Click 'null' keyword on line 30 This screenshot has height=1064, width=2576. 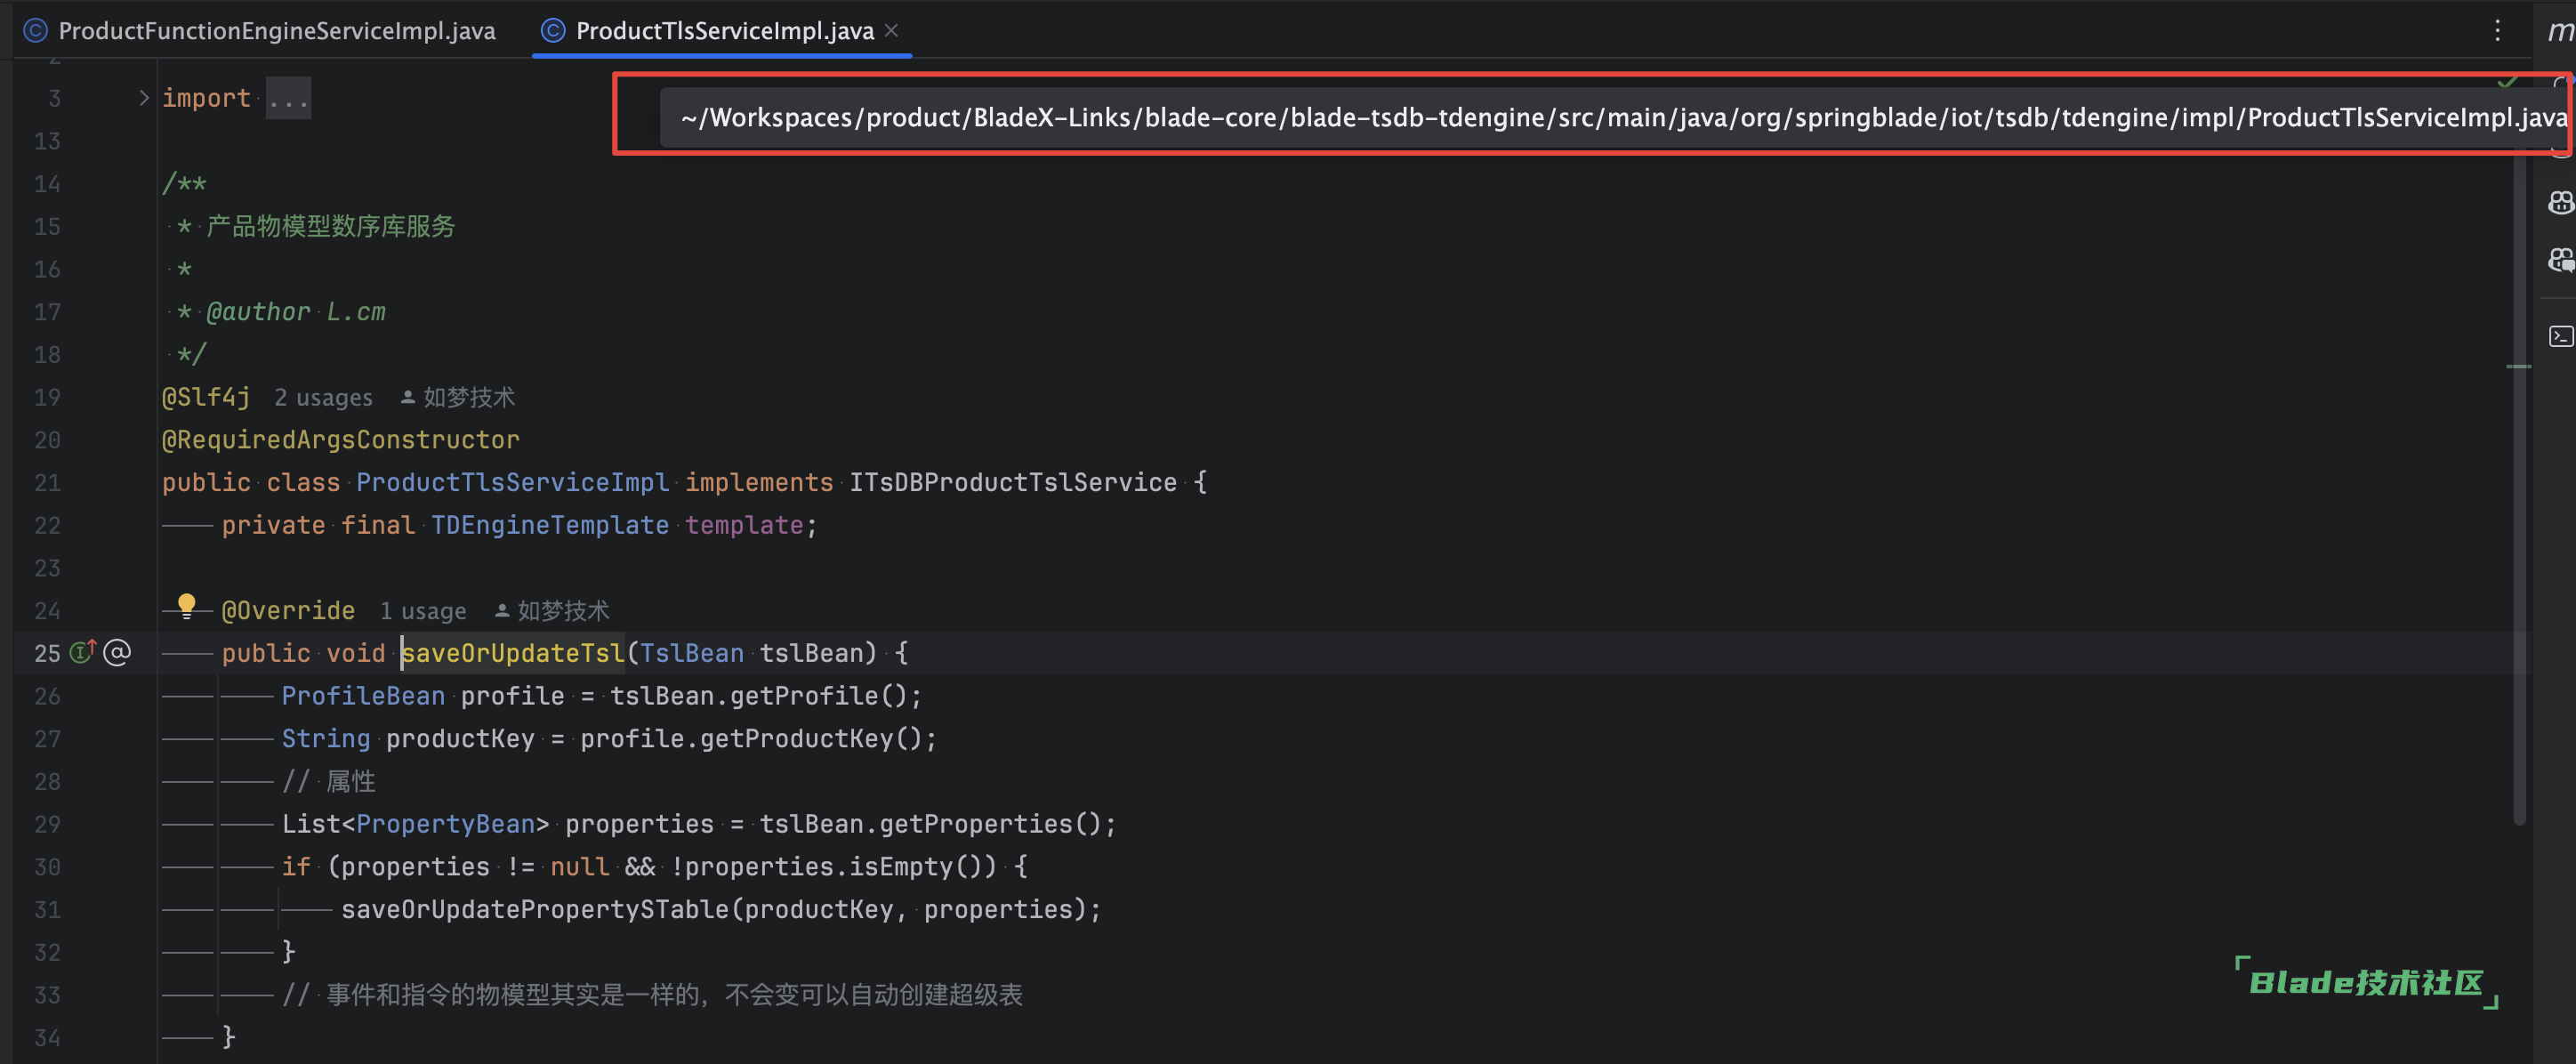[x=580, y=867]
